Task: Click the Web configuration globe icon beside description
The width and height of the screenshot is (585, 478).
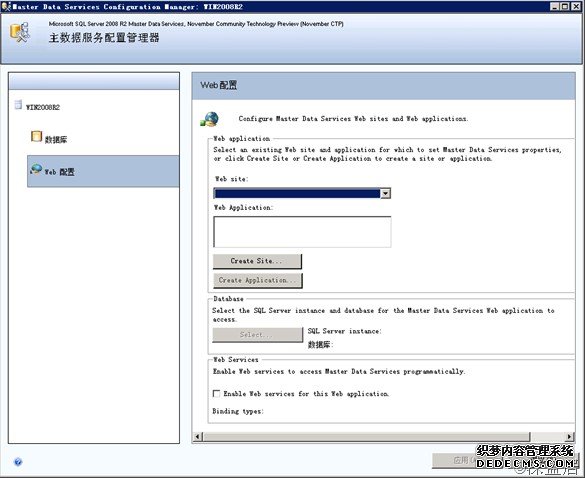Action: click(209, 119)
